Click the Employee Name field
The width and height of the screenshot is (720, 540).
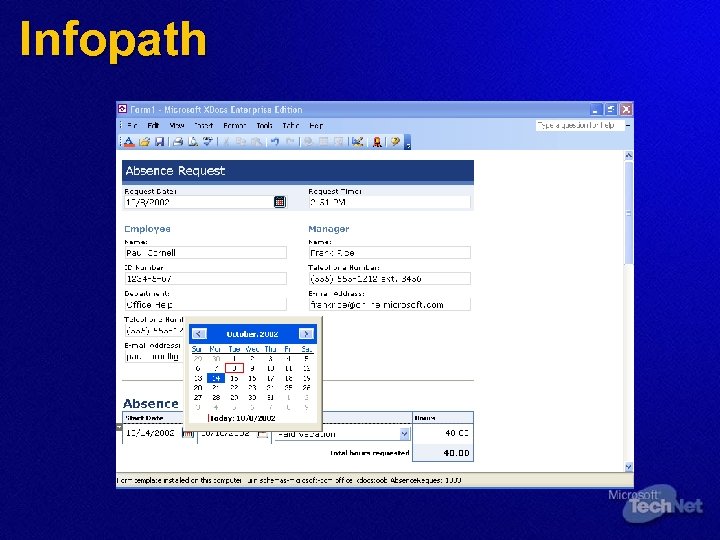click(x=206, y=253)
